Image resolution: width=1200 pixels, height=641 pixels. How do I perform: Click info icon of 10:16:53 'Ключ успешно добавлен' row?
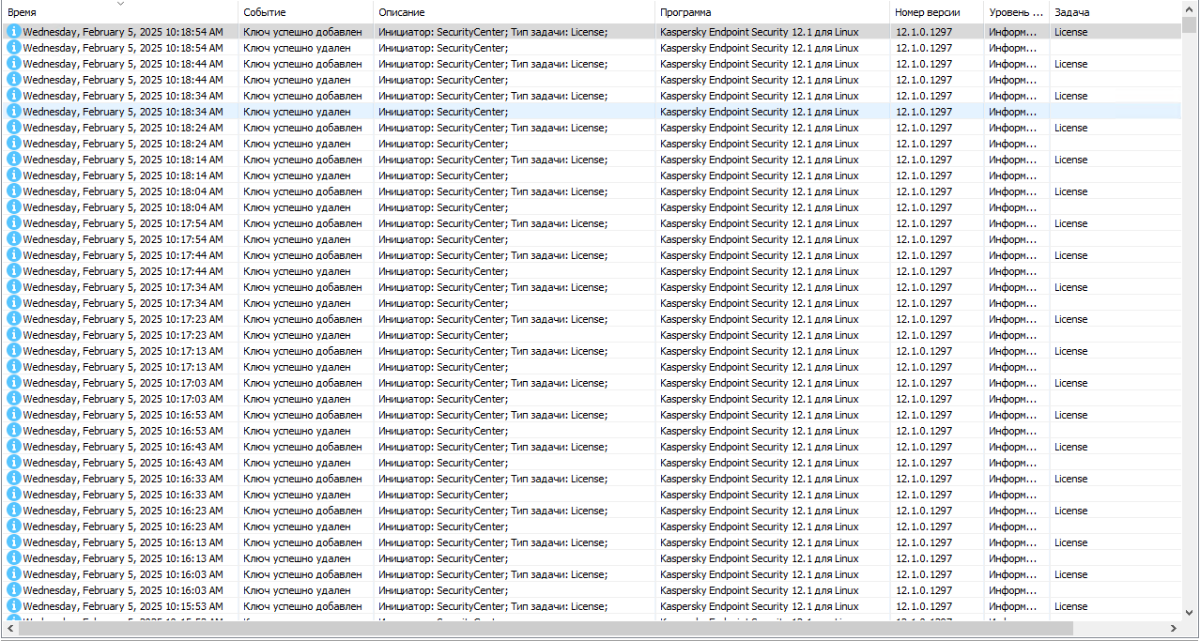point(14,415)
